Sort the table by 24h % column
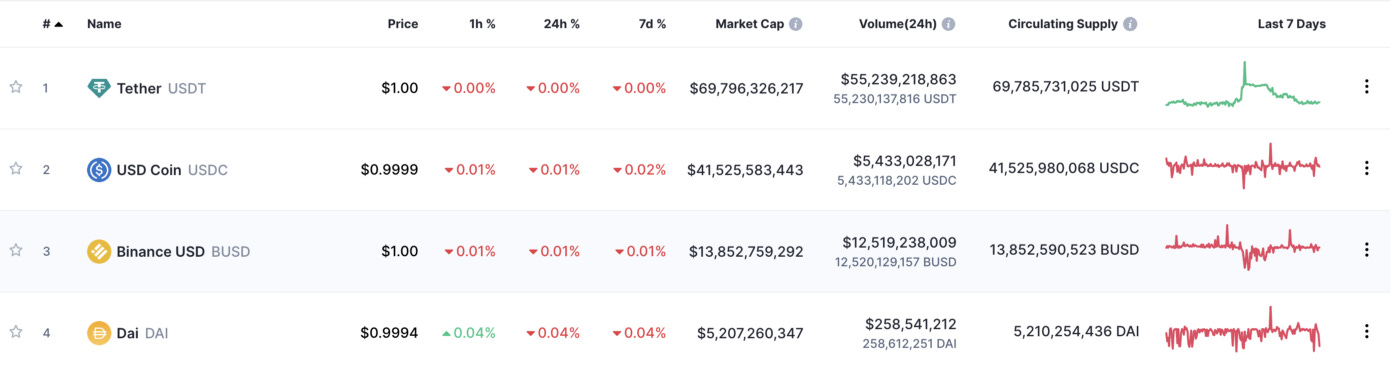The height and width of the screenshot is (372, 1400). click(562, 24)
